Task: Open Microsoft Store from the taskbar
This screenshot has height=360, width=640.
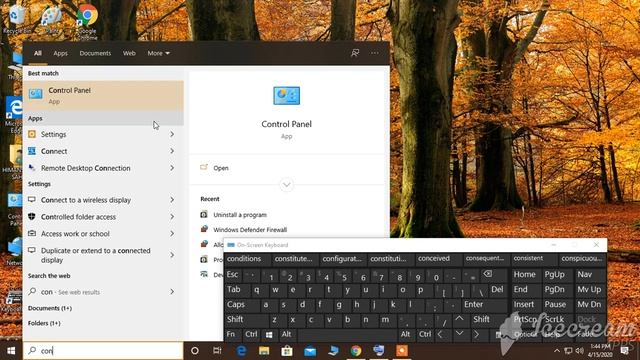Action: (x=287, y=351)
